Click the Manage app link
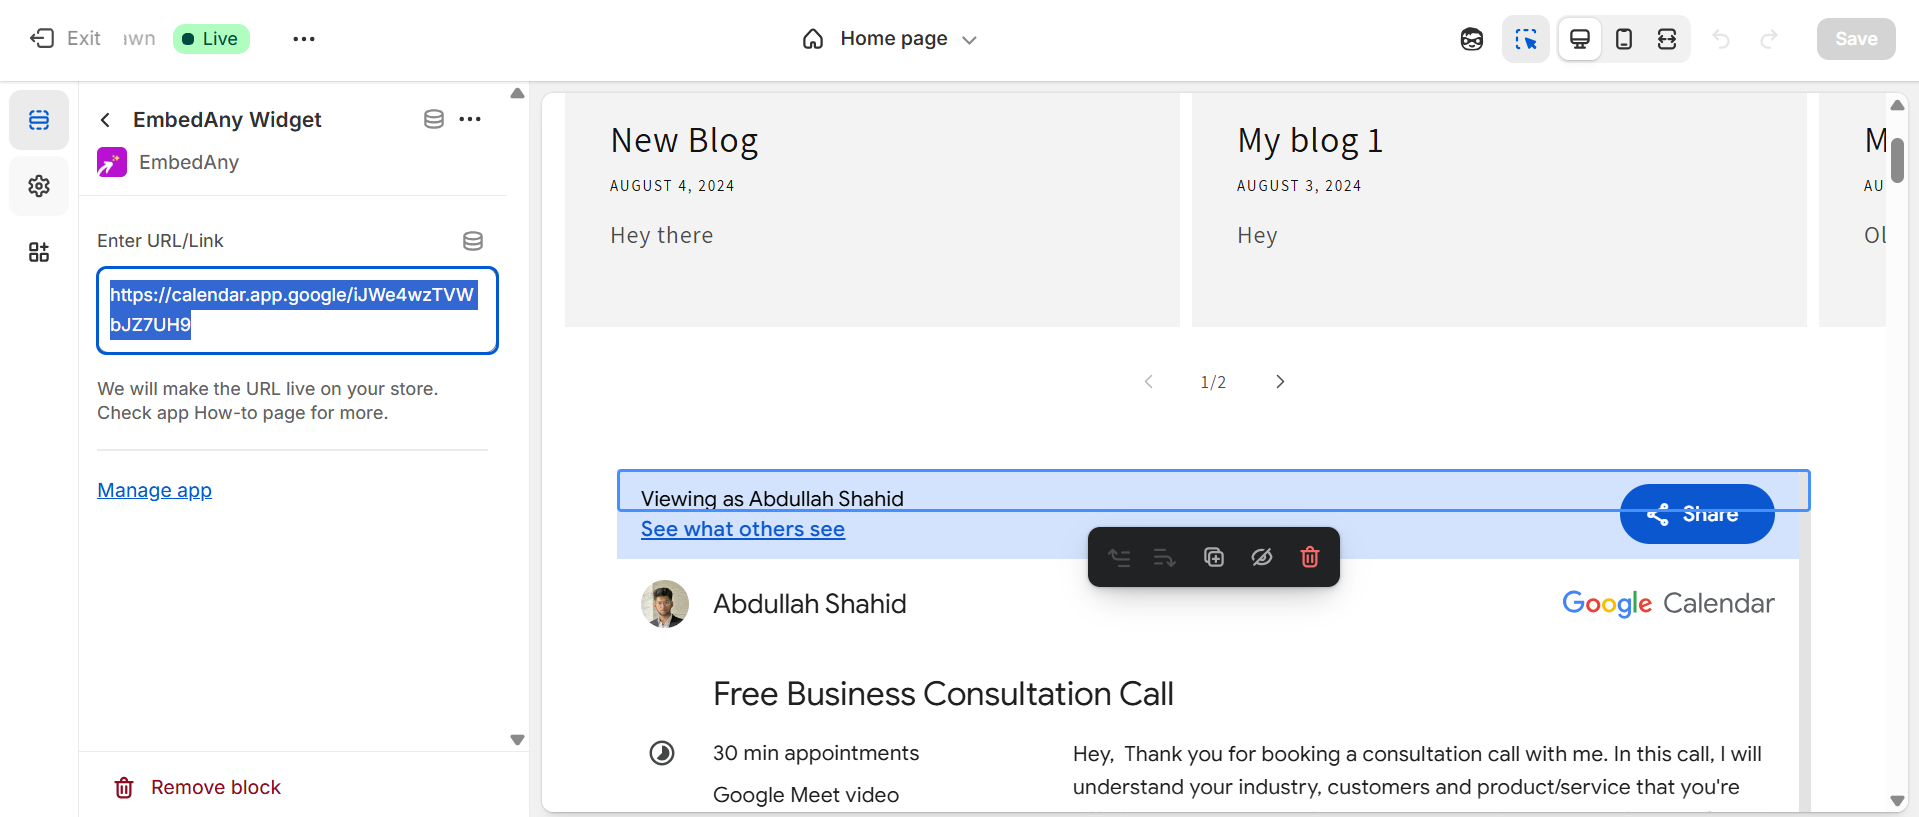The width and height of the screenshot is (1919, 817). point(154,490)
